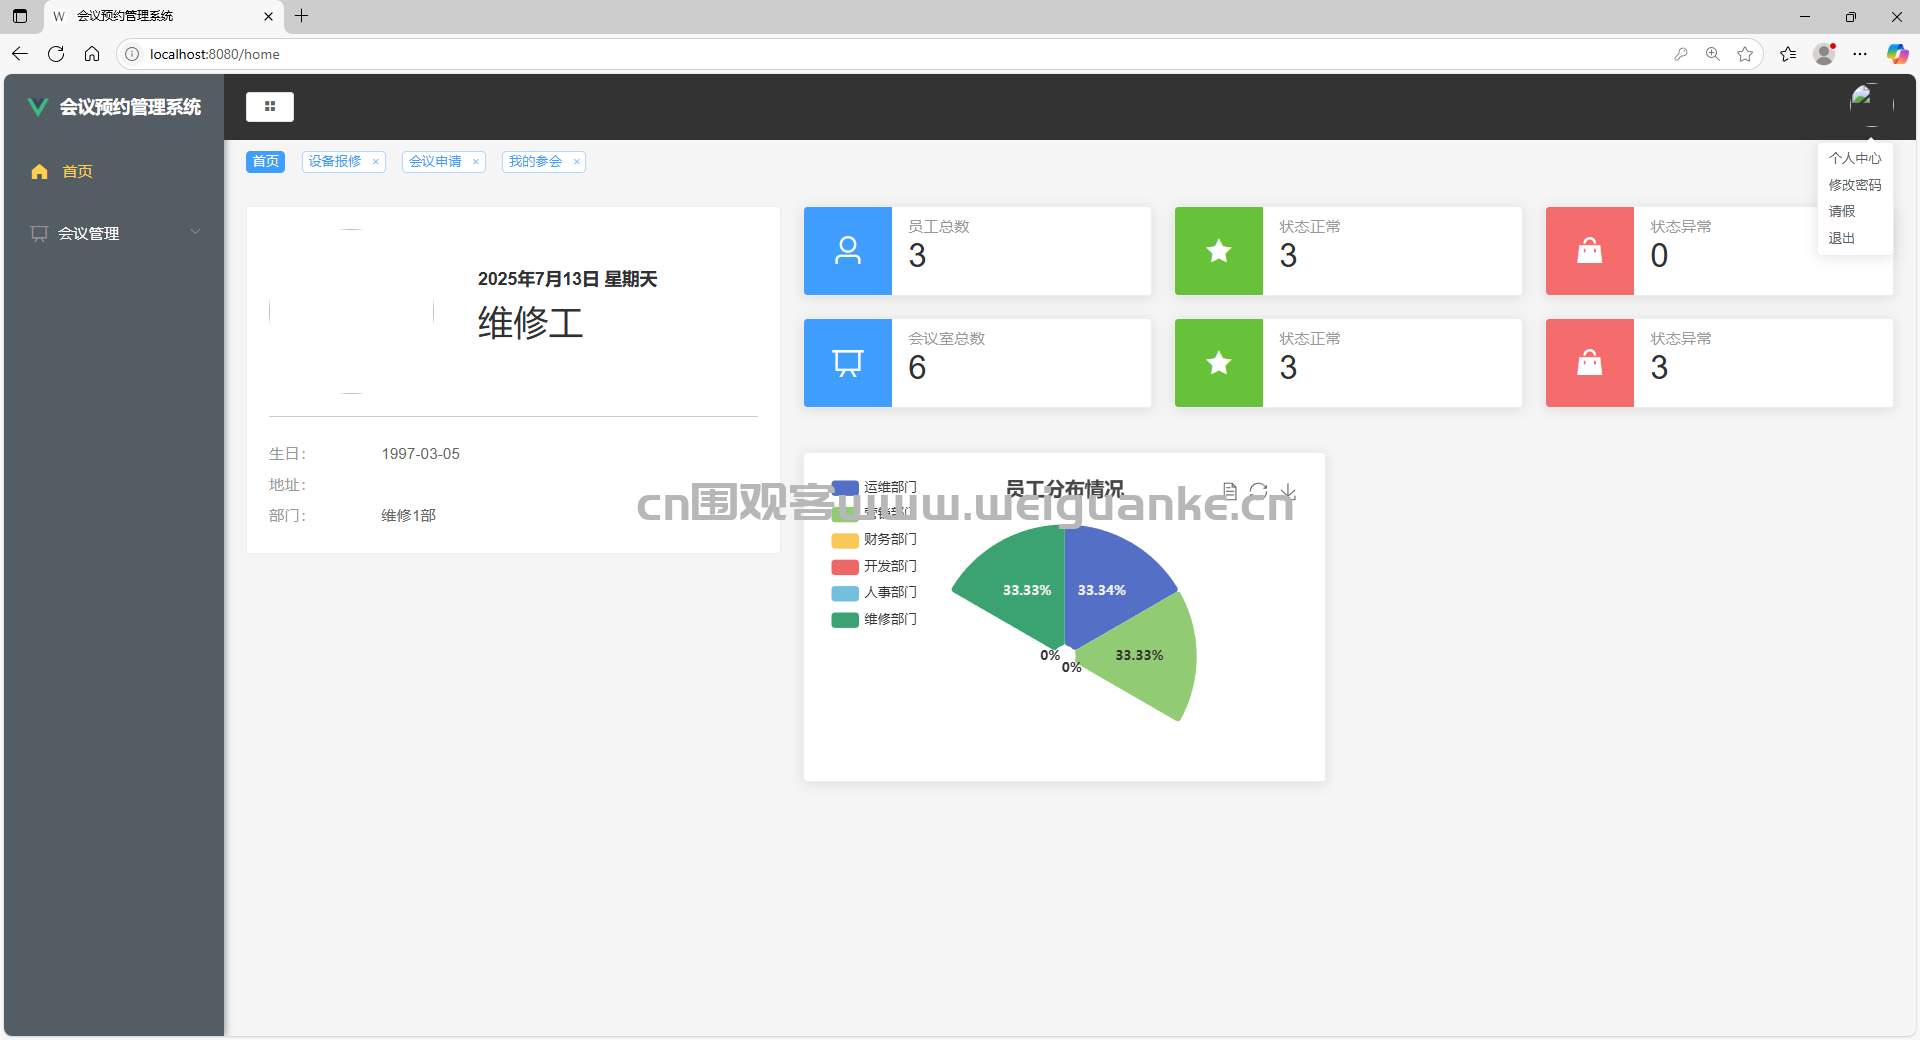Viewport: 1920px width, 1040px height.
Task: Switch to the 首页 tab
Action: pos(265,162)
